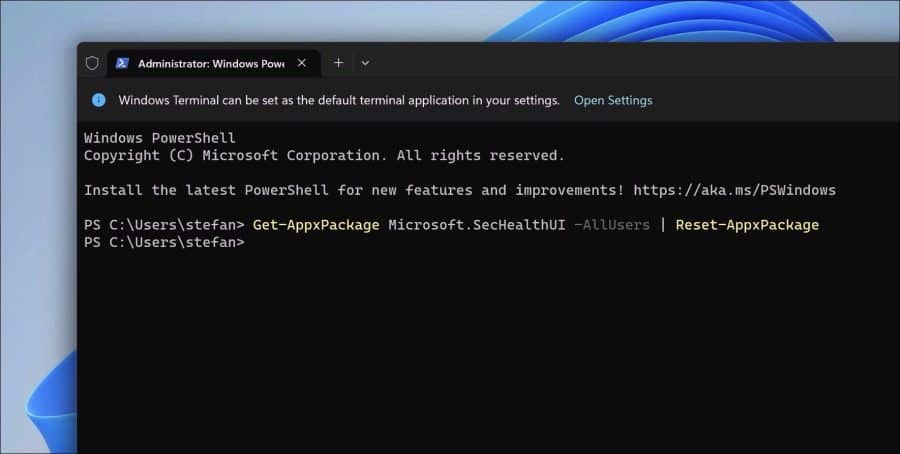Click the https://aka.ms/PSWindows link text
The height and width of the screenshot is (454, 900).
pyautogui.click(x=735, y=190)
